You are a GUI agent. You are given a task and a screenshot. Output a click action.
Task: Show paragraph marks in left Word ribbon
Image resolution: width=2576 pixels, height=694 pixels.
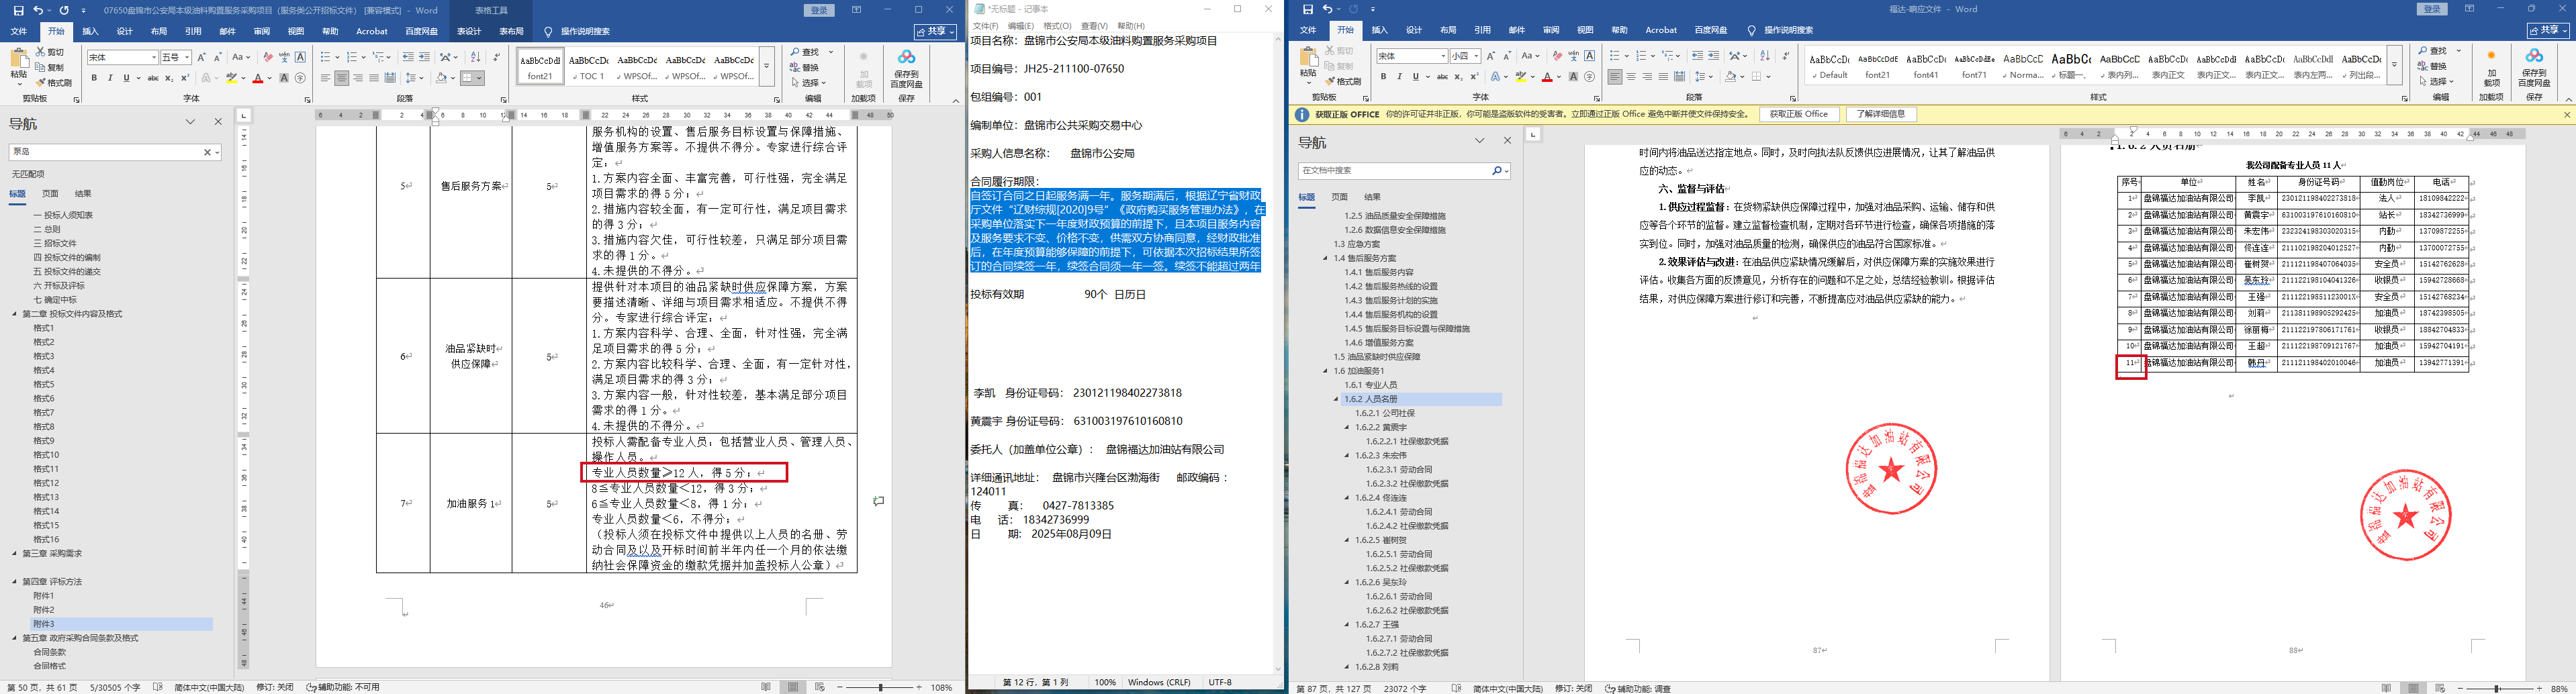497,57
